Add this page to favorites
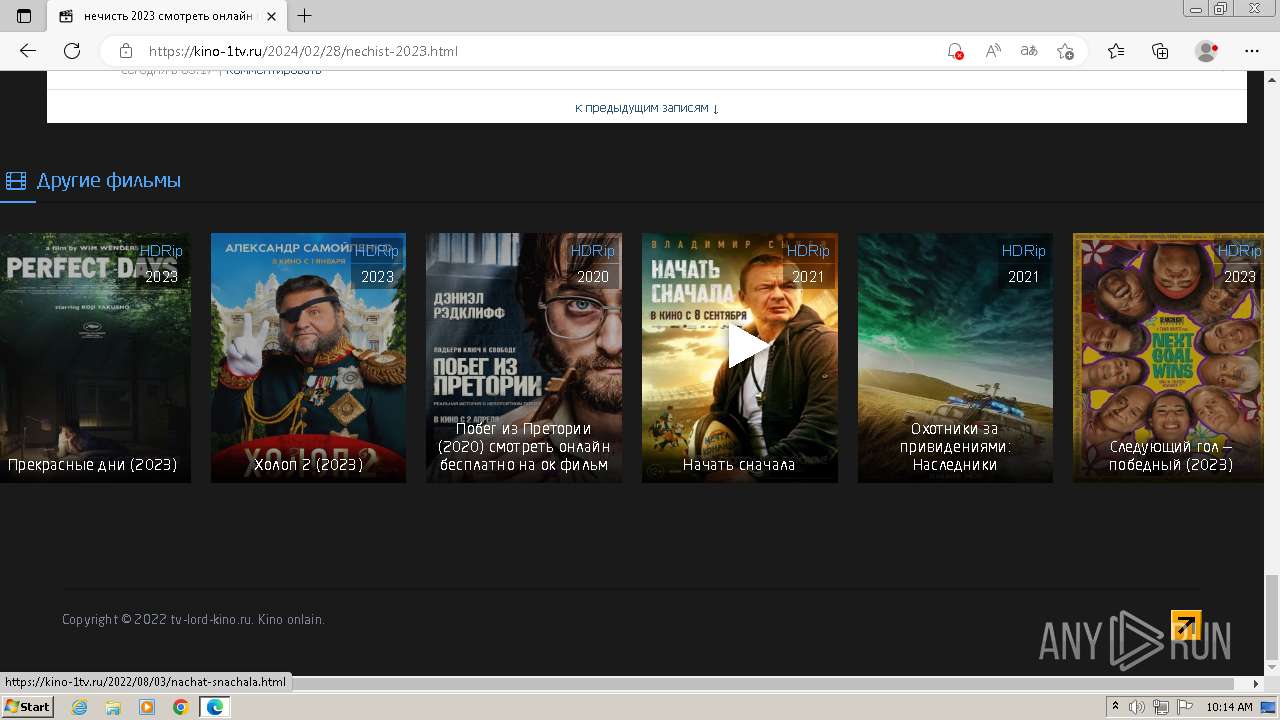Screen dimensions: 1280x720 point(1066,51)
